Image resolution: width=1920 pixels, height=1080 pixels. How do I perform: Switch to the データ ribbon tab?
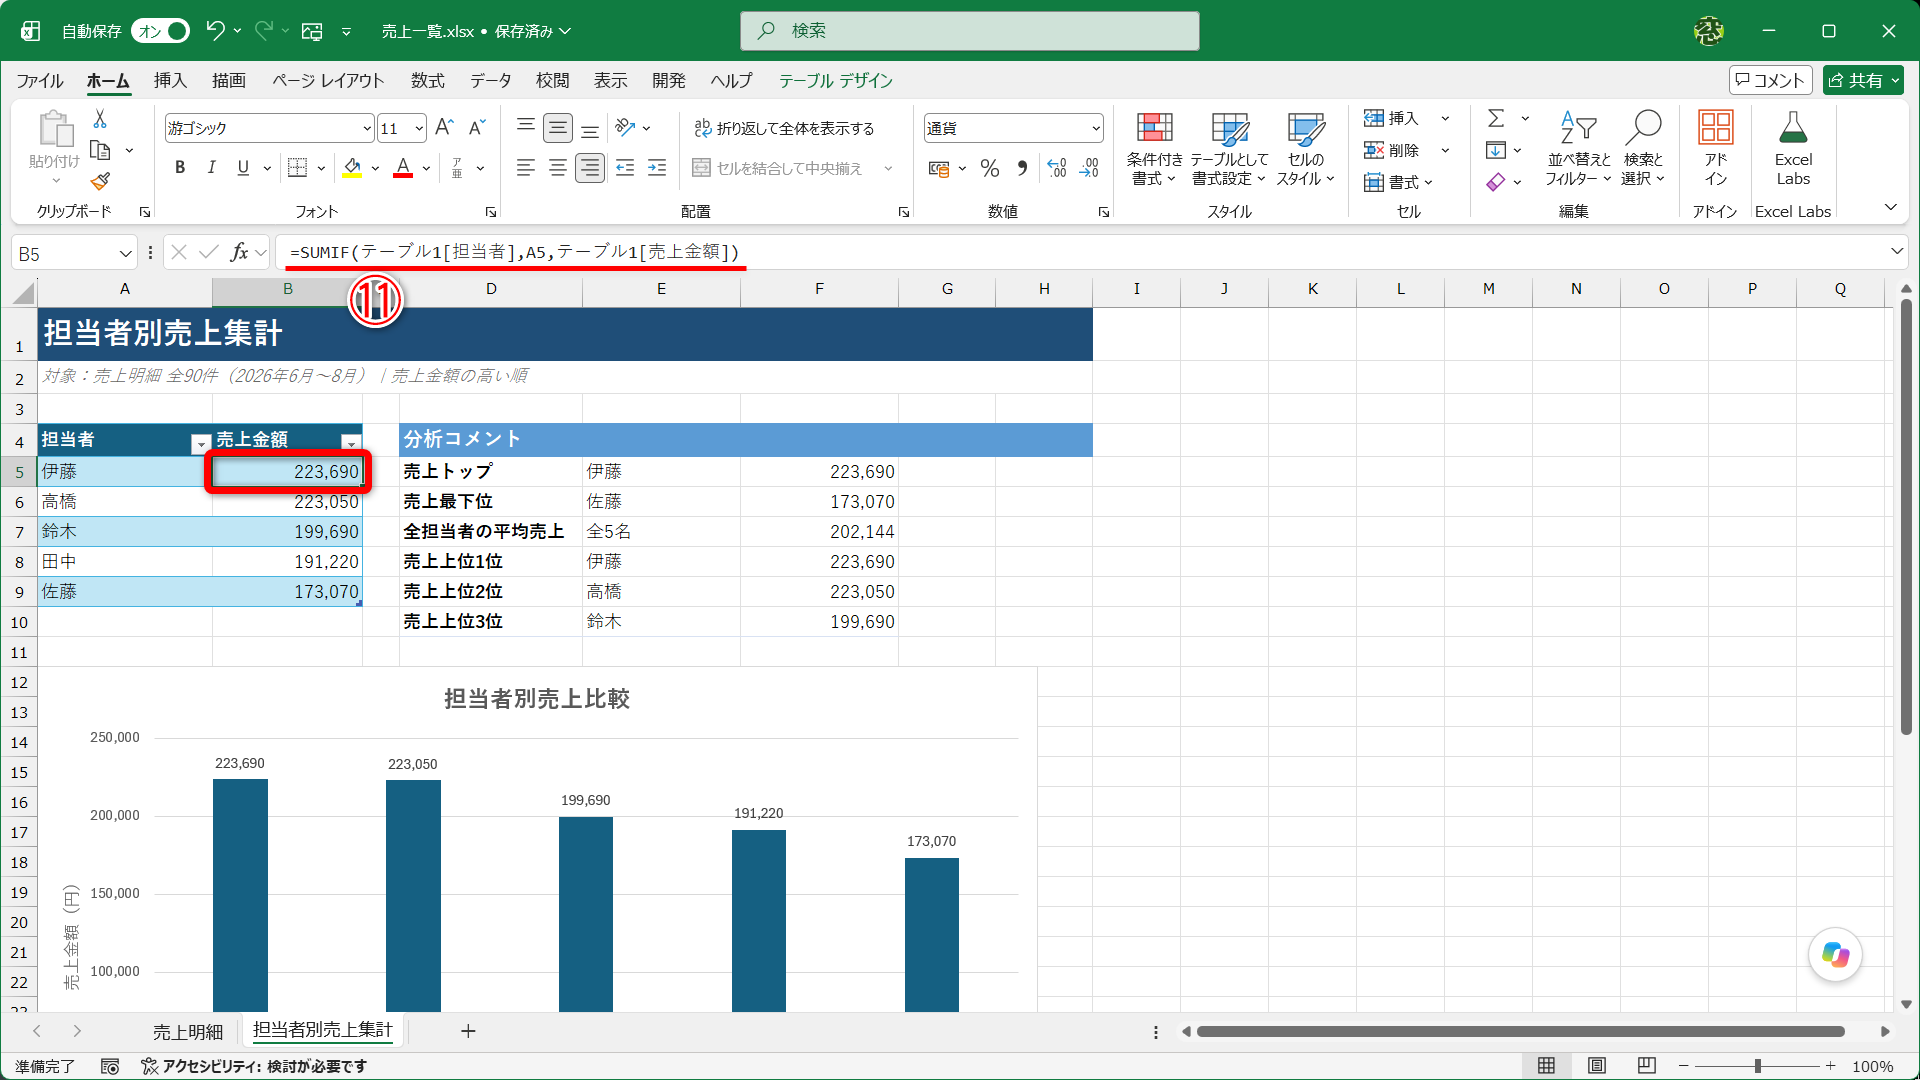click(x=491, y=81)
